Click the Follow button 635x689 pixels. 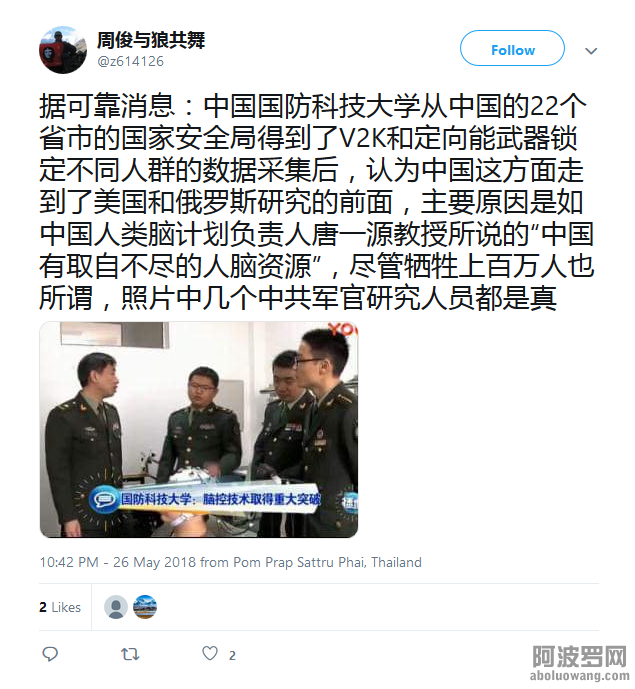[512, 48]
